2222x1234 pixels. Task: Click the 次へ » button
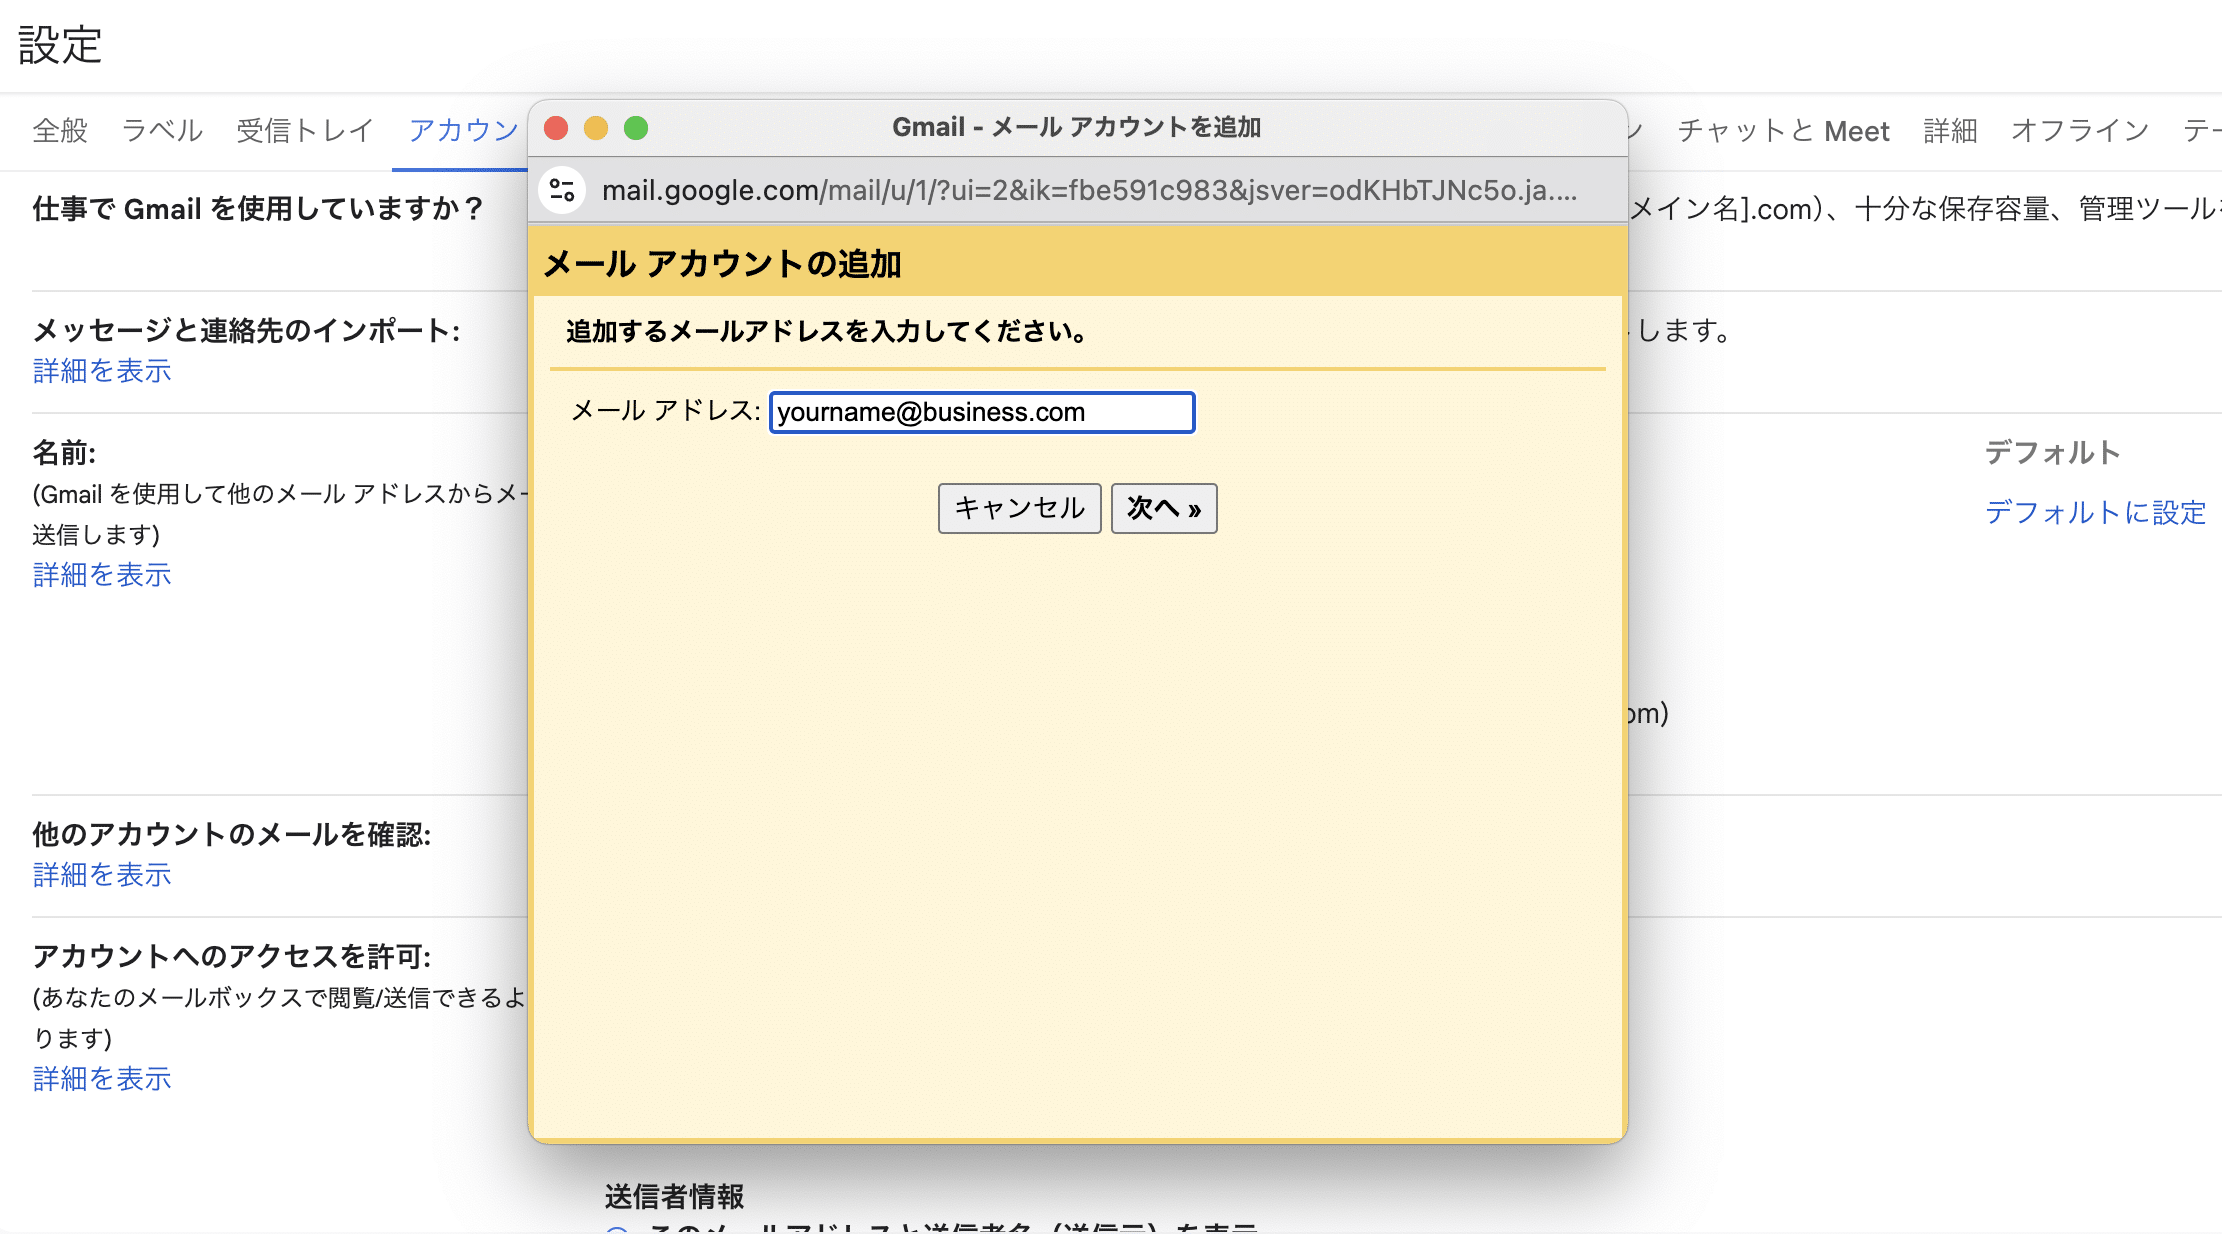[x=1163, y=508]
